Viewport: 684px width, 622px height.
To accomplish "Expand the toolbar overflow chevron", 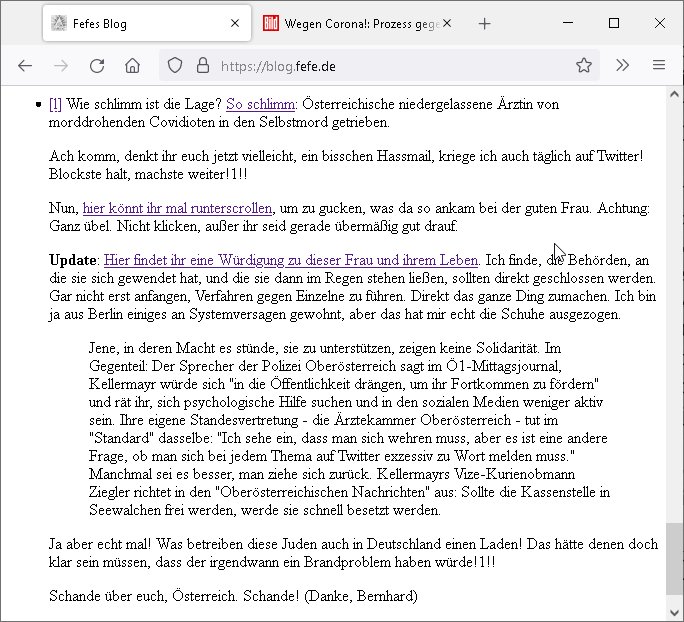I will 622,66.
